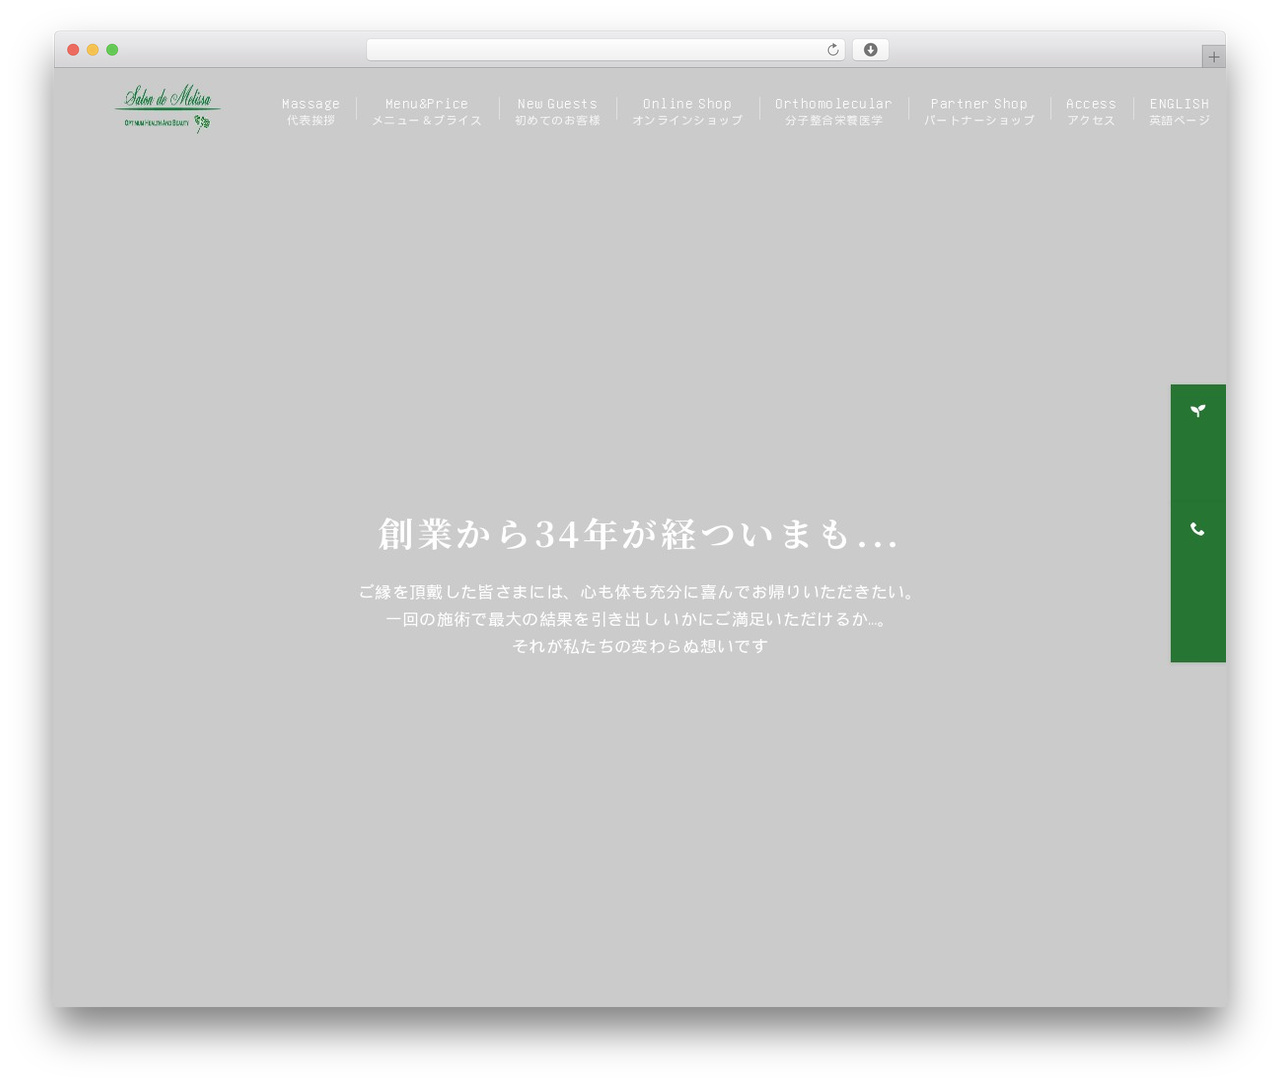Maximize the window with the green button
This screenshot has width=1280, height=1084.
pos(112,50)
